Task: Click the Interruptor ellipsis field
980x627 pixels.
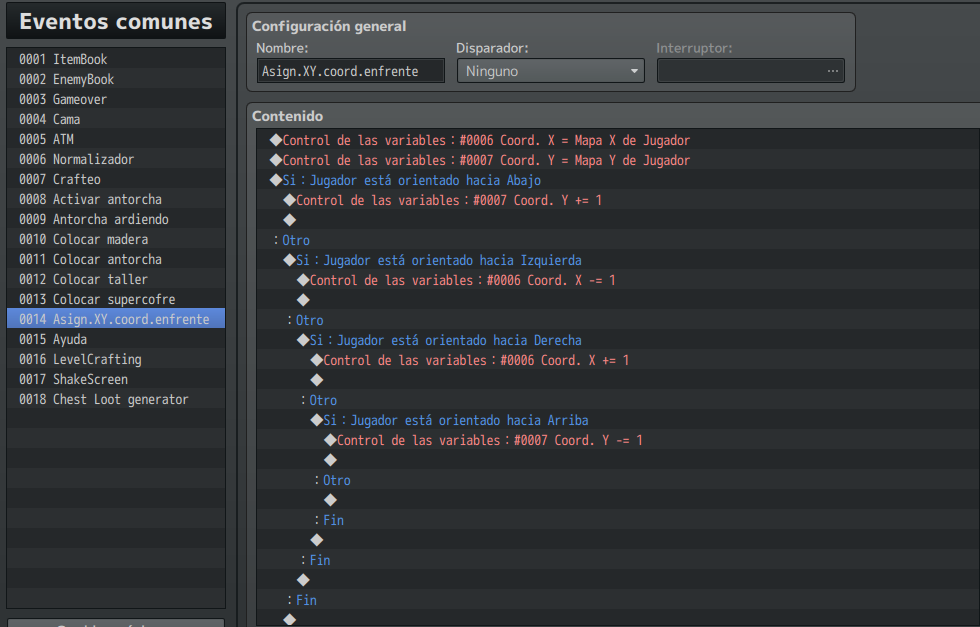Action: coord(751,71)
